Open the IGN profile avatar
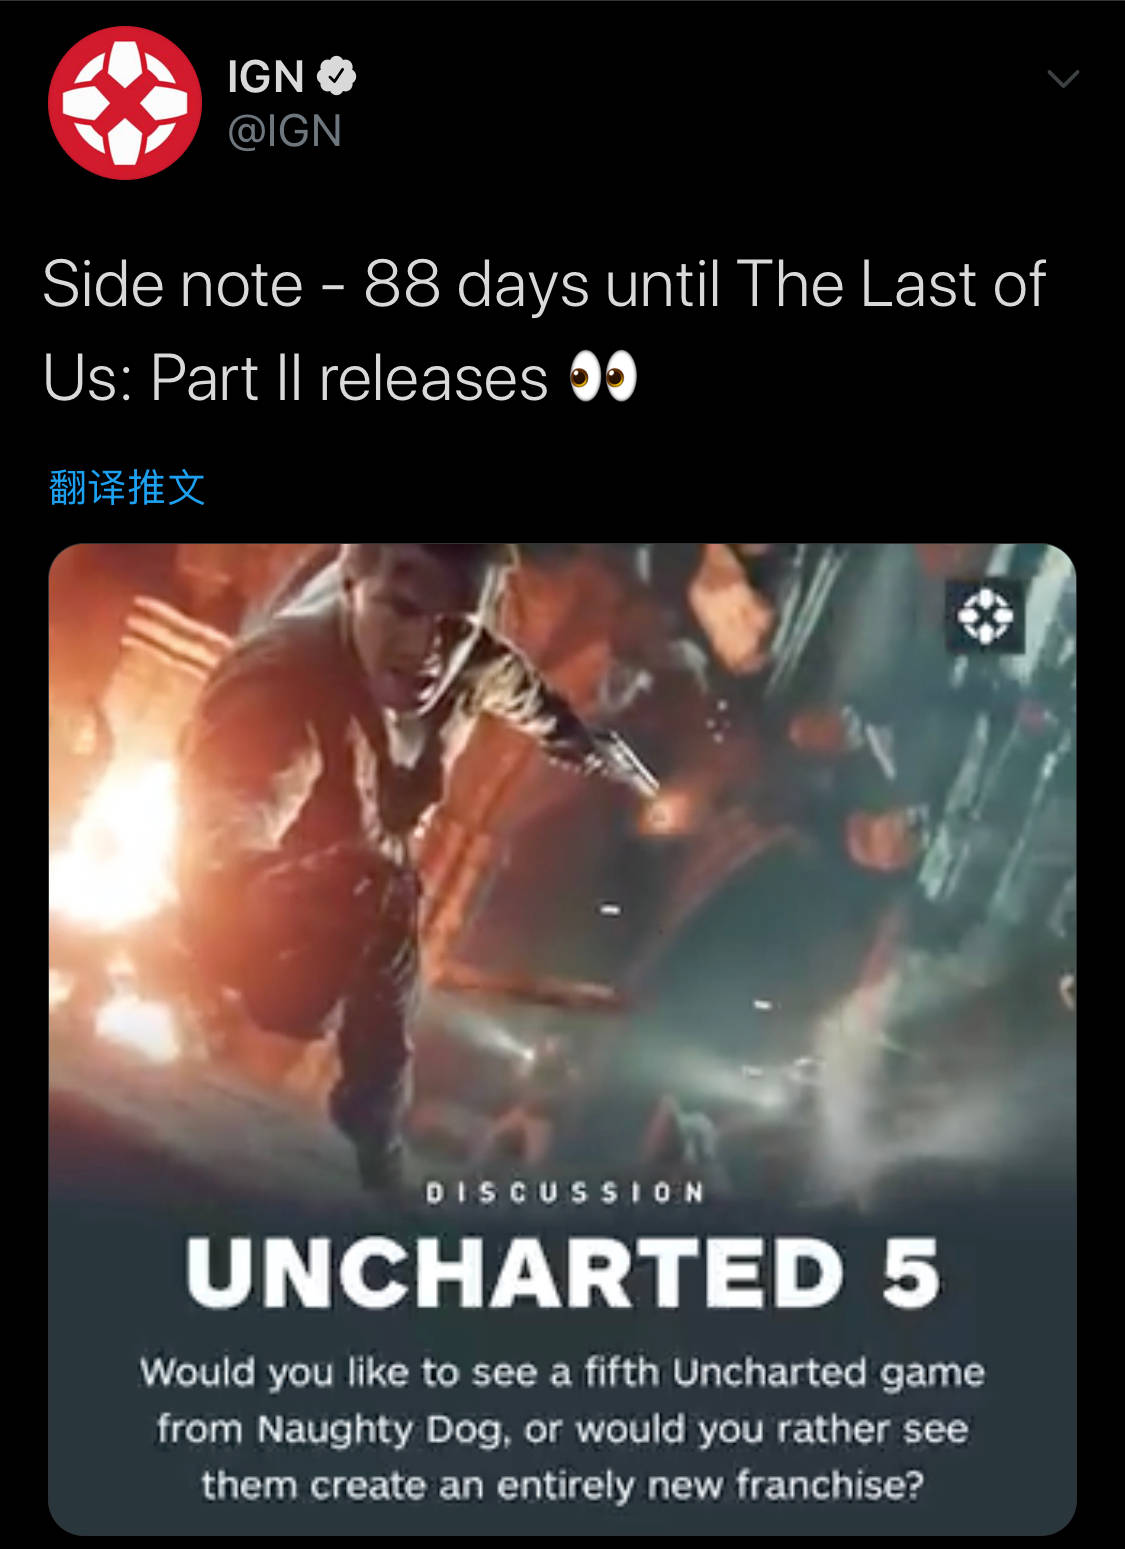 pos(125,103)
